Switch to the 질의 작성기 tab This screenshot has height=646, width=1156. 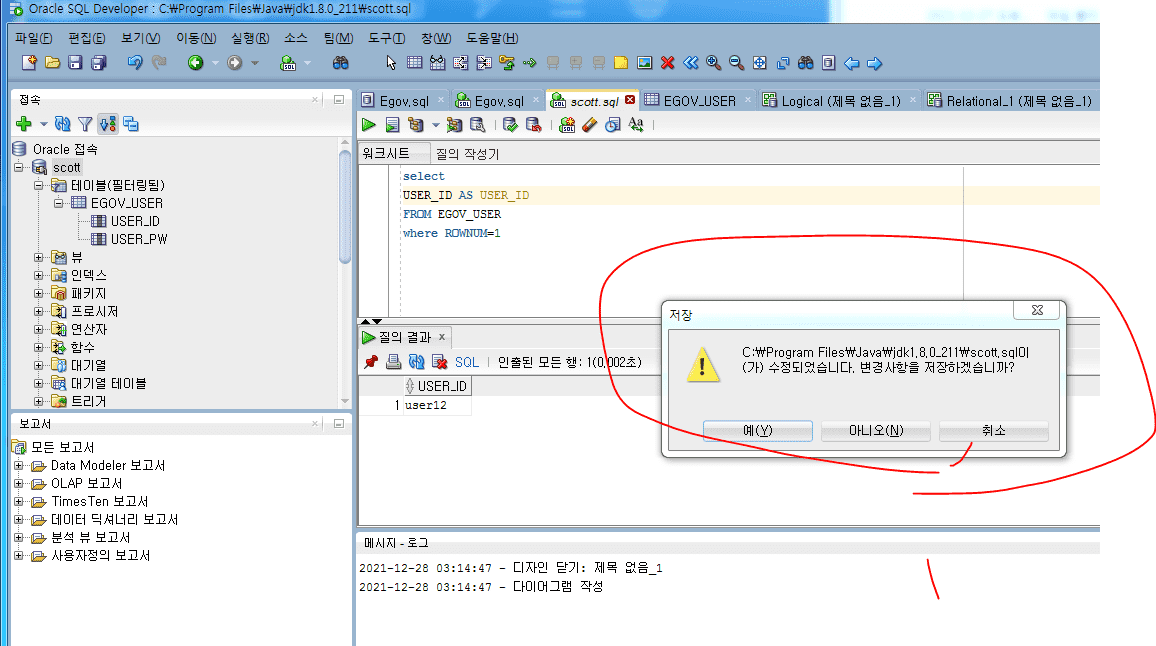point(467,154)
